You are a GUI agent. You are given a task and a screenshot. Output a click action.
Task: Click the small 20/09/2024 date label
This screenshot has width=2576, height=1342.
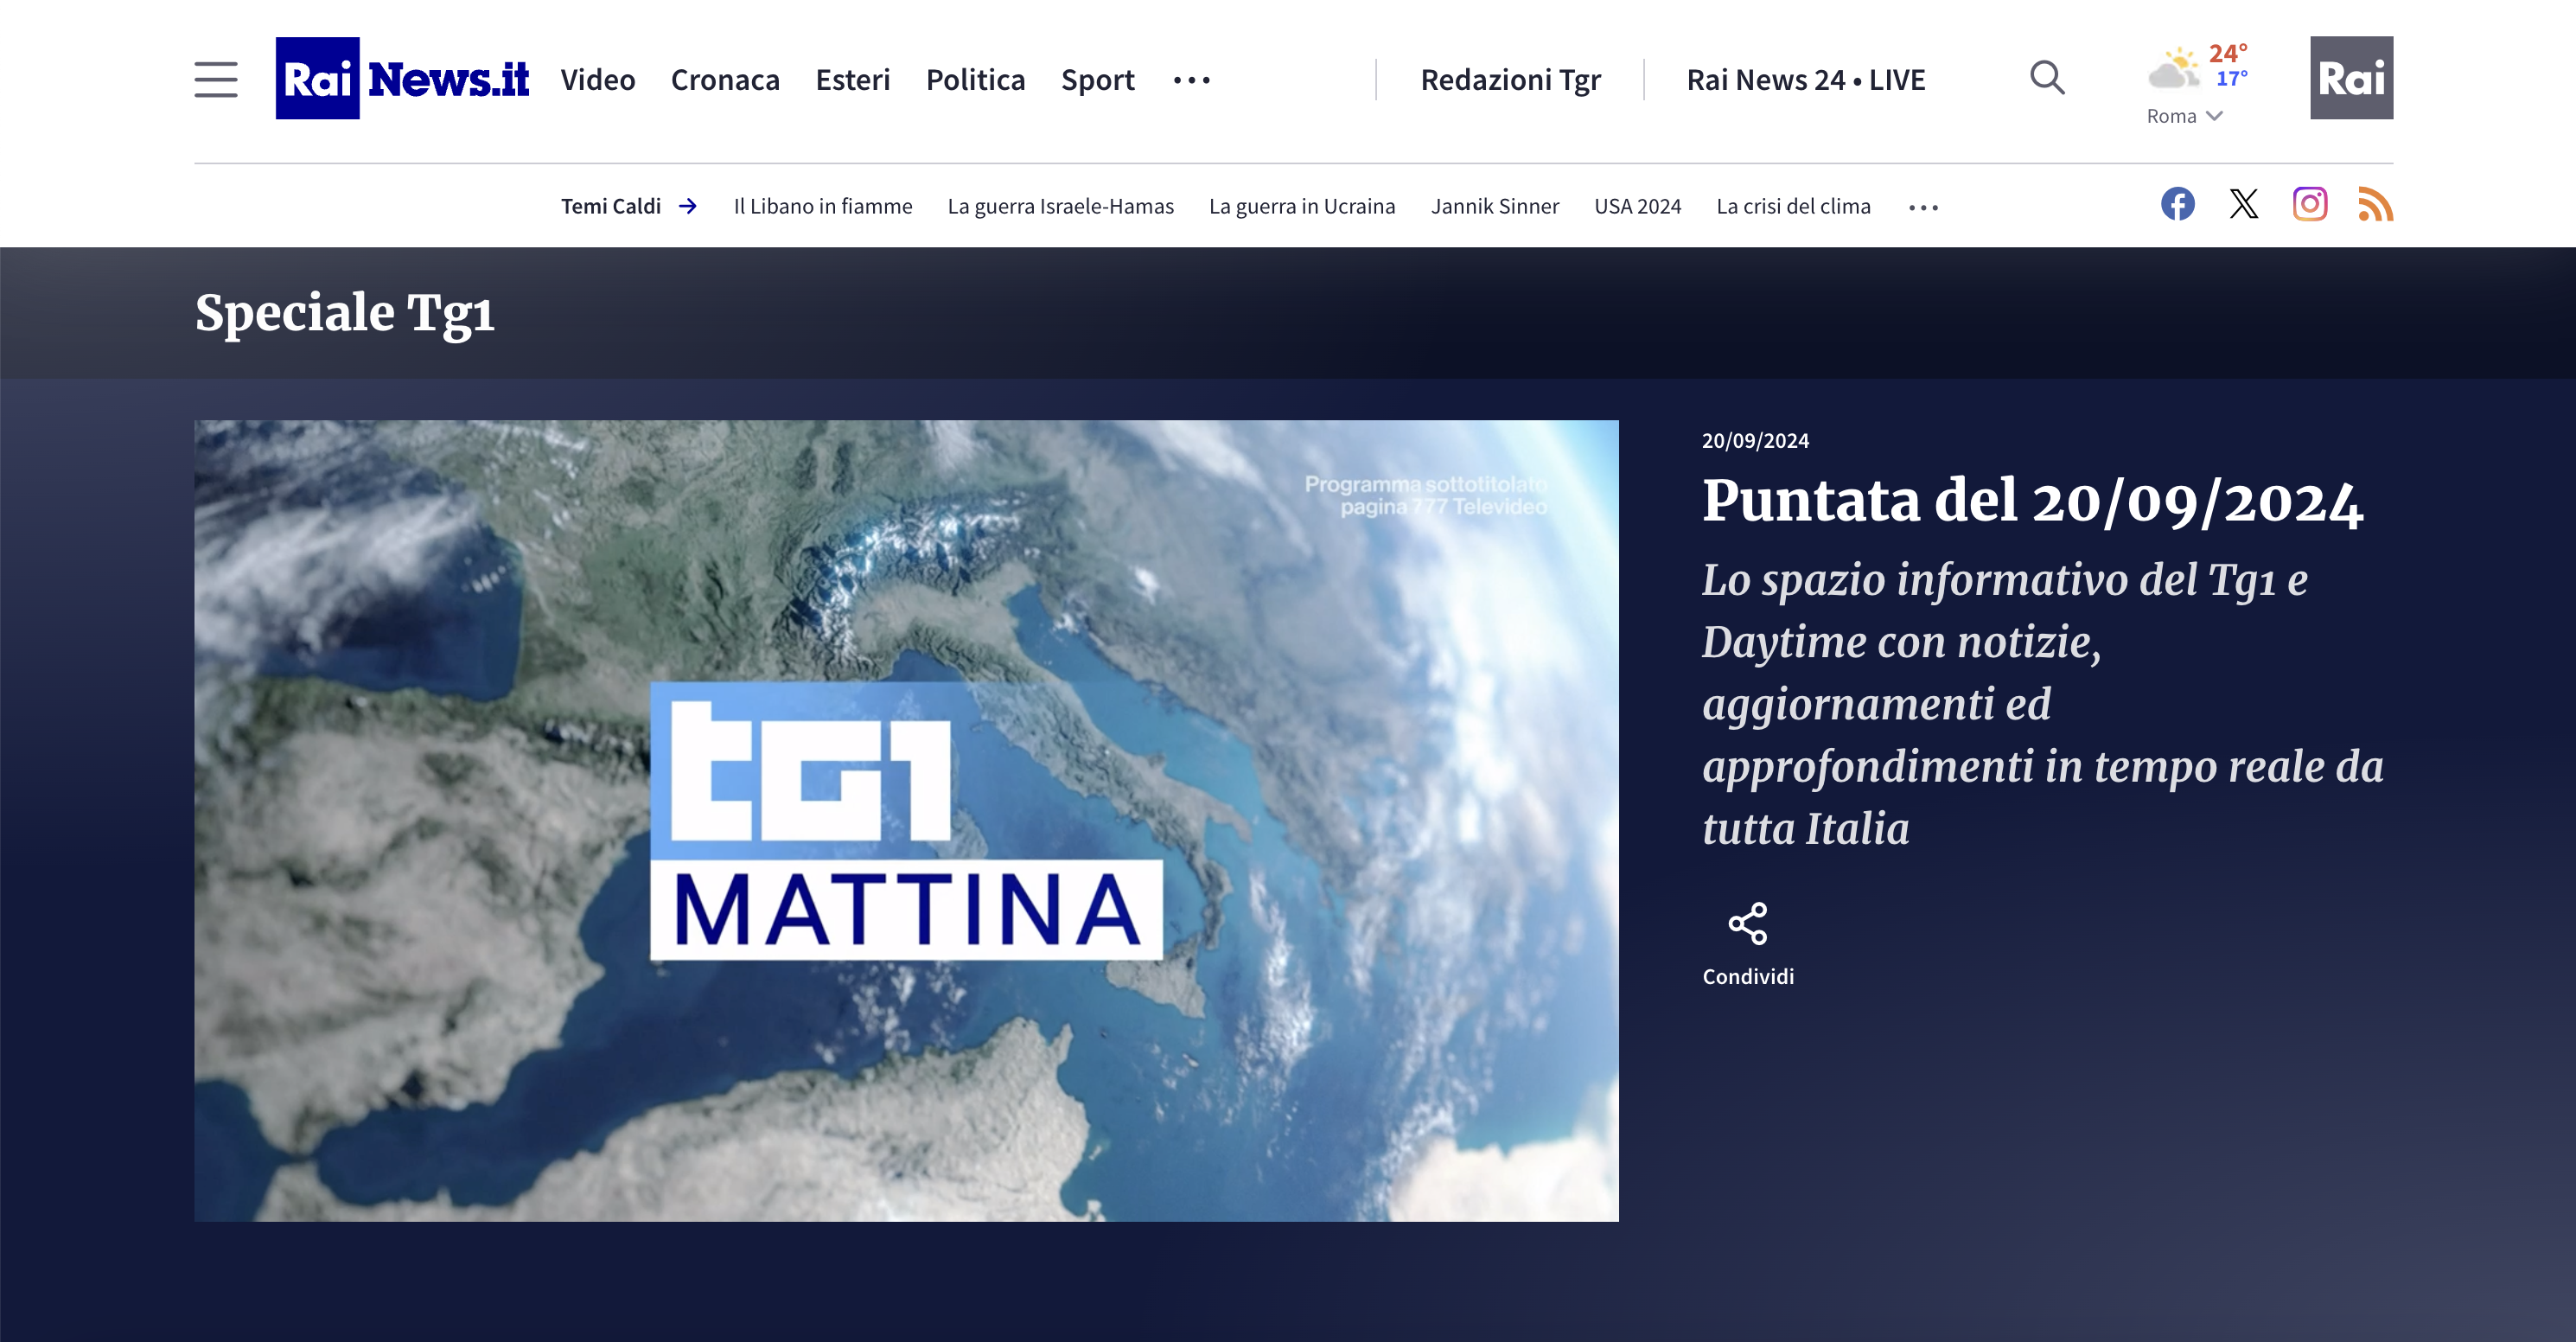1756,440
